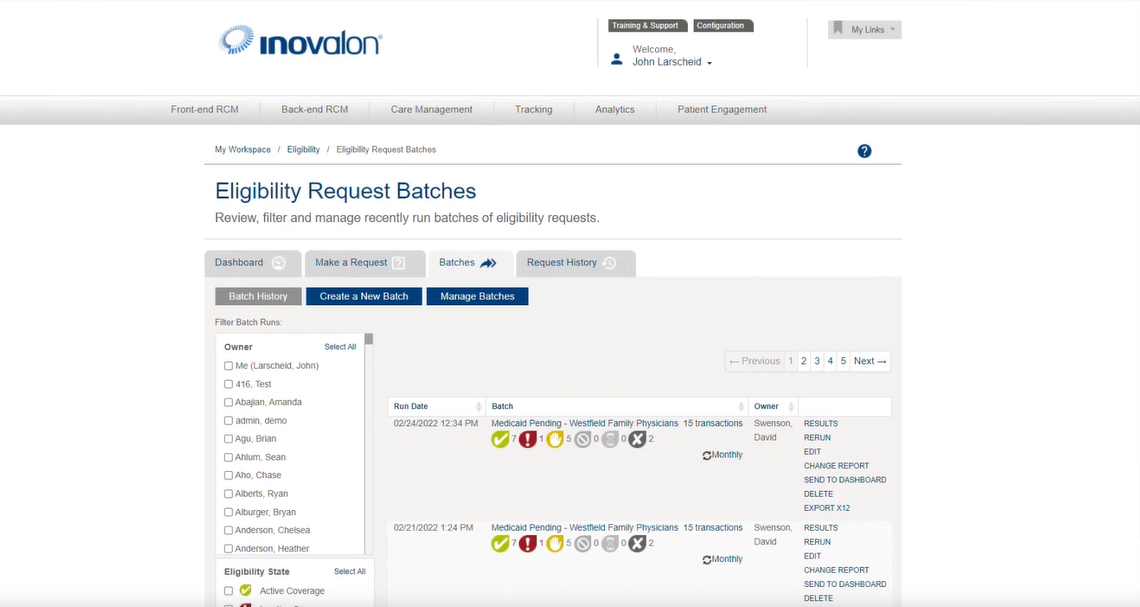
Task: Click dark X icon in 02/21/2022 batch
Action: click(638, 544)
